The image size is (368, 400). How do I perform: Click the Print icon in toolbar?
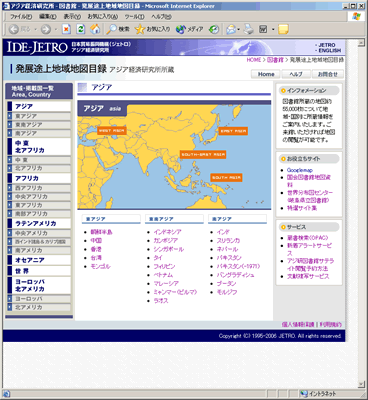click(249, 30)
